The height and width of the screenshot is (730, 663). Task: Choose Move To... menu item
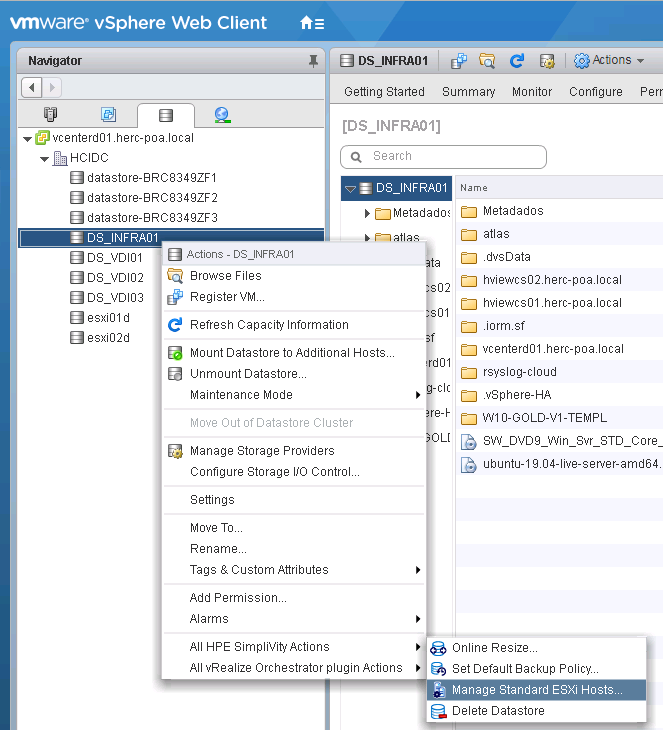294,527
